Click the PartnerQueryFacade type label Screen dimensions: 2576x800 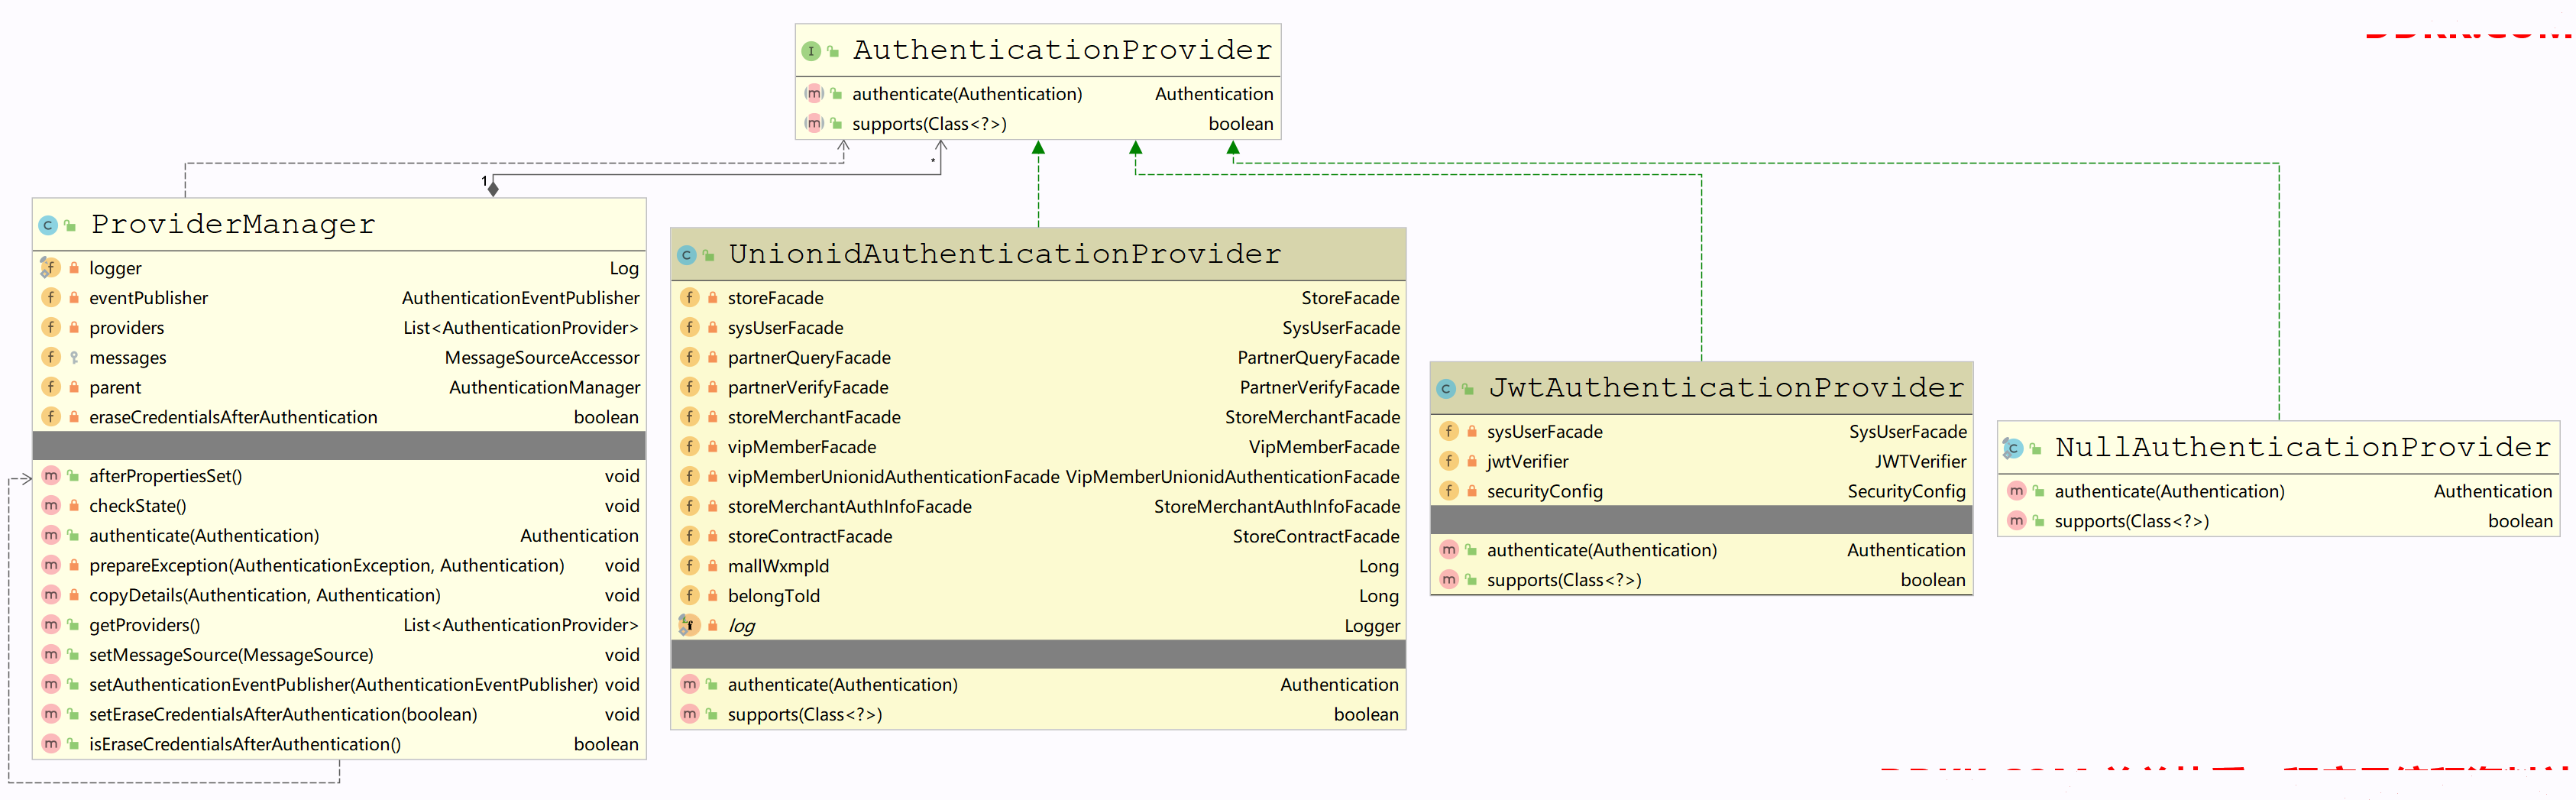(x=1318, y=358)
